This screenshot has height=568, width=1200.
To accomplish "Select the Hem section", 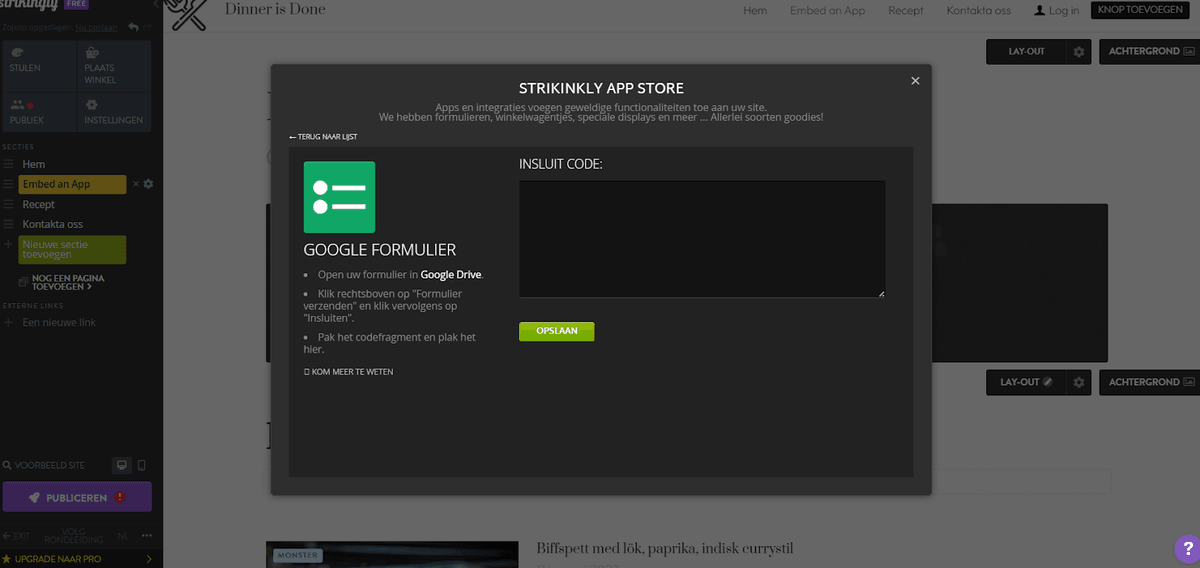I will point(34,164).
